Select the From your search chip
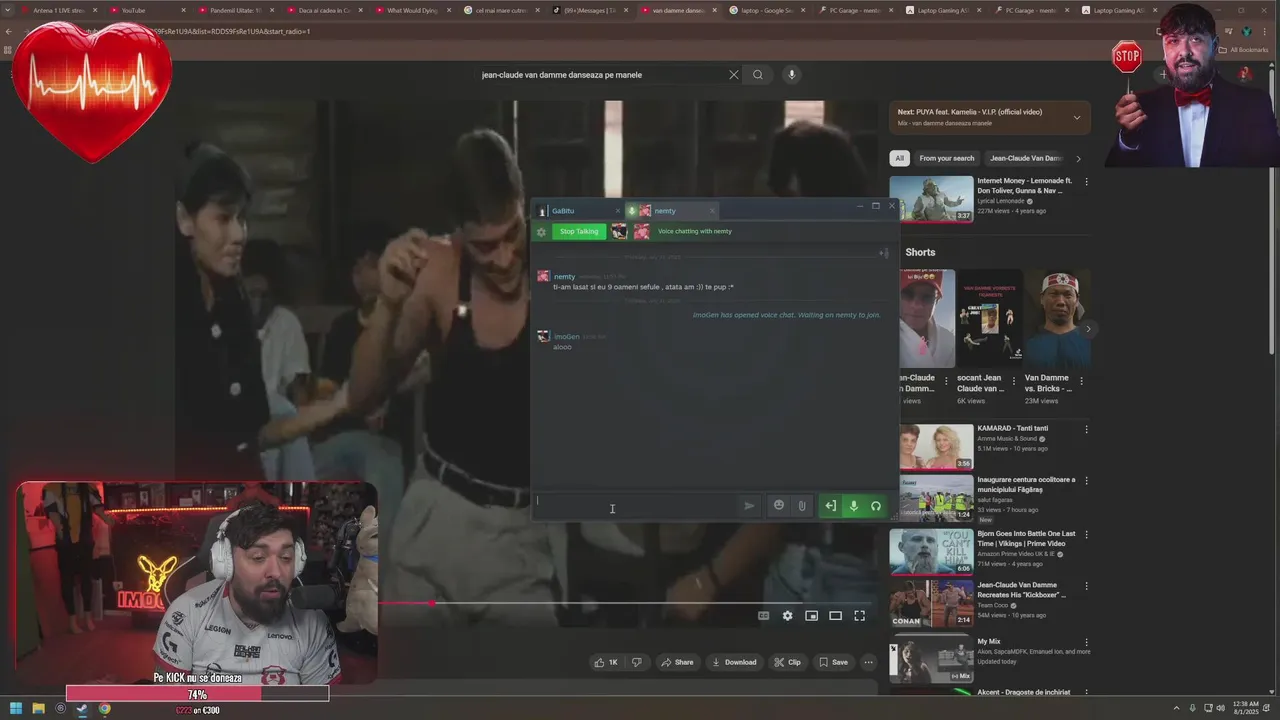Screen dimensions: 1280x720 click(946, 158)
